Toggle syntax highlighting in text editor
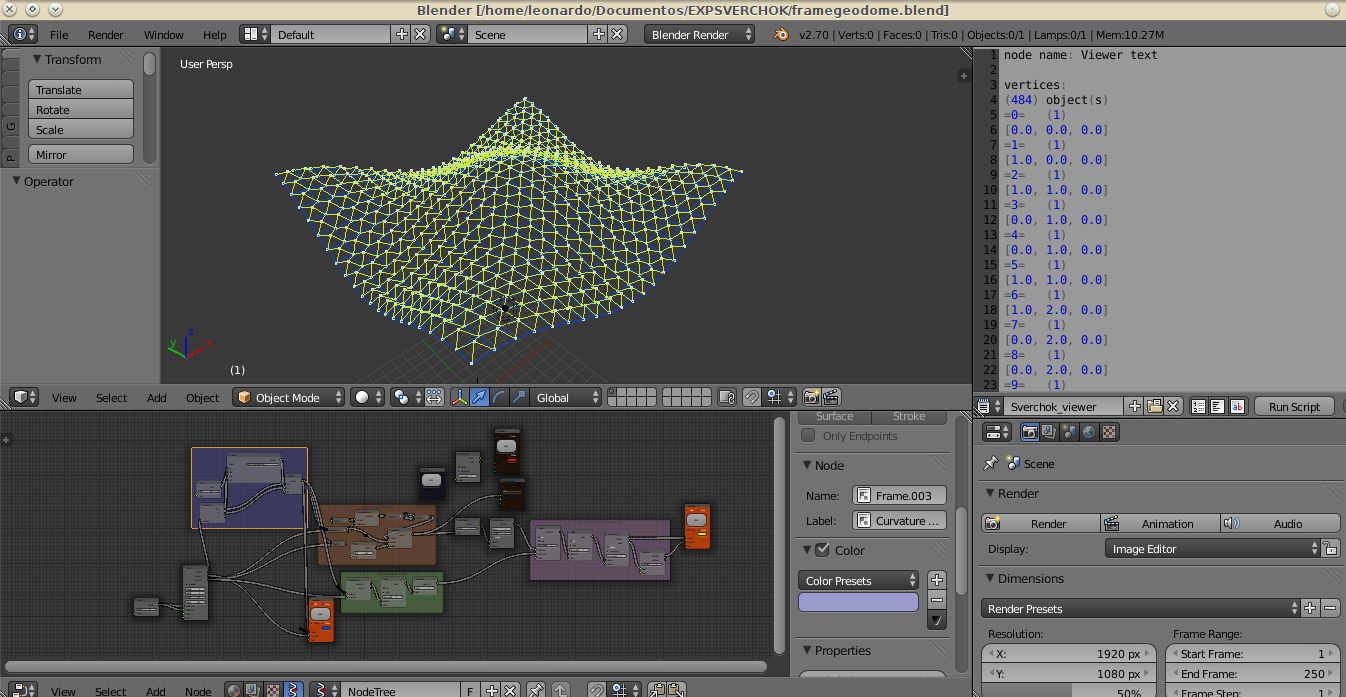The height and width of the screenshot is (697, 1346). point(1238,407)
